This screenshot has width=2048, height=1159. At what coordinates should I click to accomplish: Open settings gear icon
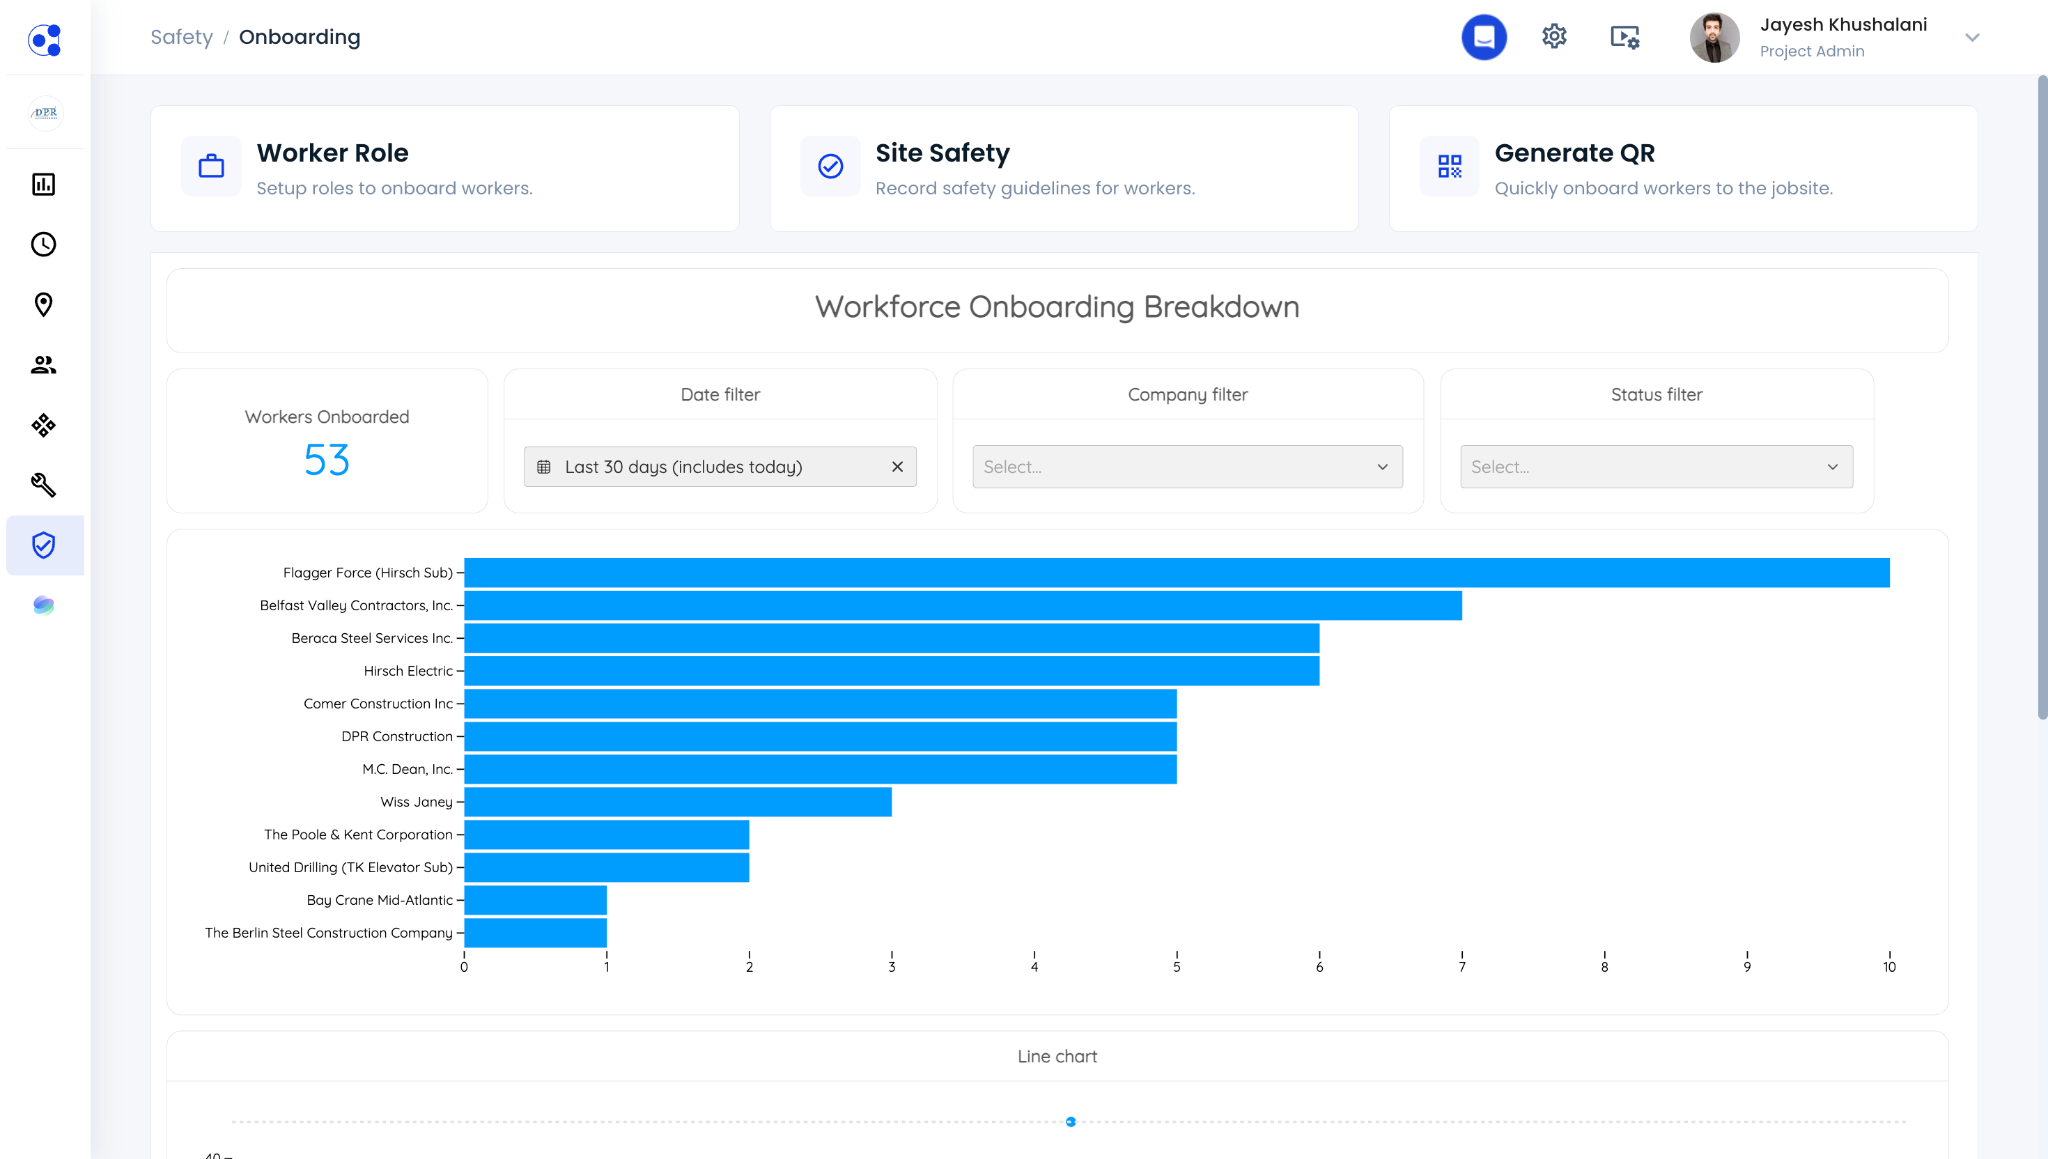point(1554,37)
